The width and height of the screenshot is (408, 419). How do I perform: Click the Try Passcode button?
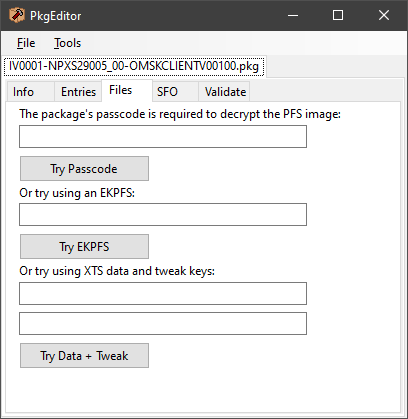point(84,169)
